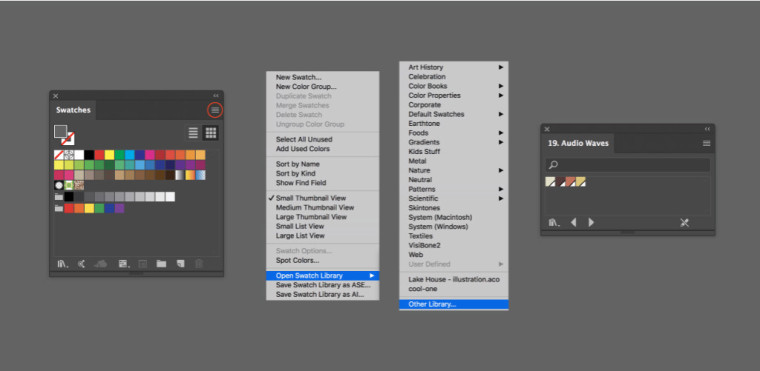Expand Nature submenu
This screenshot has width=760, height=371.
click(454, 170)
